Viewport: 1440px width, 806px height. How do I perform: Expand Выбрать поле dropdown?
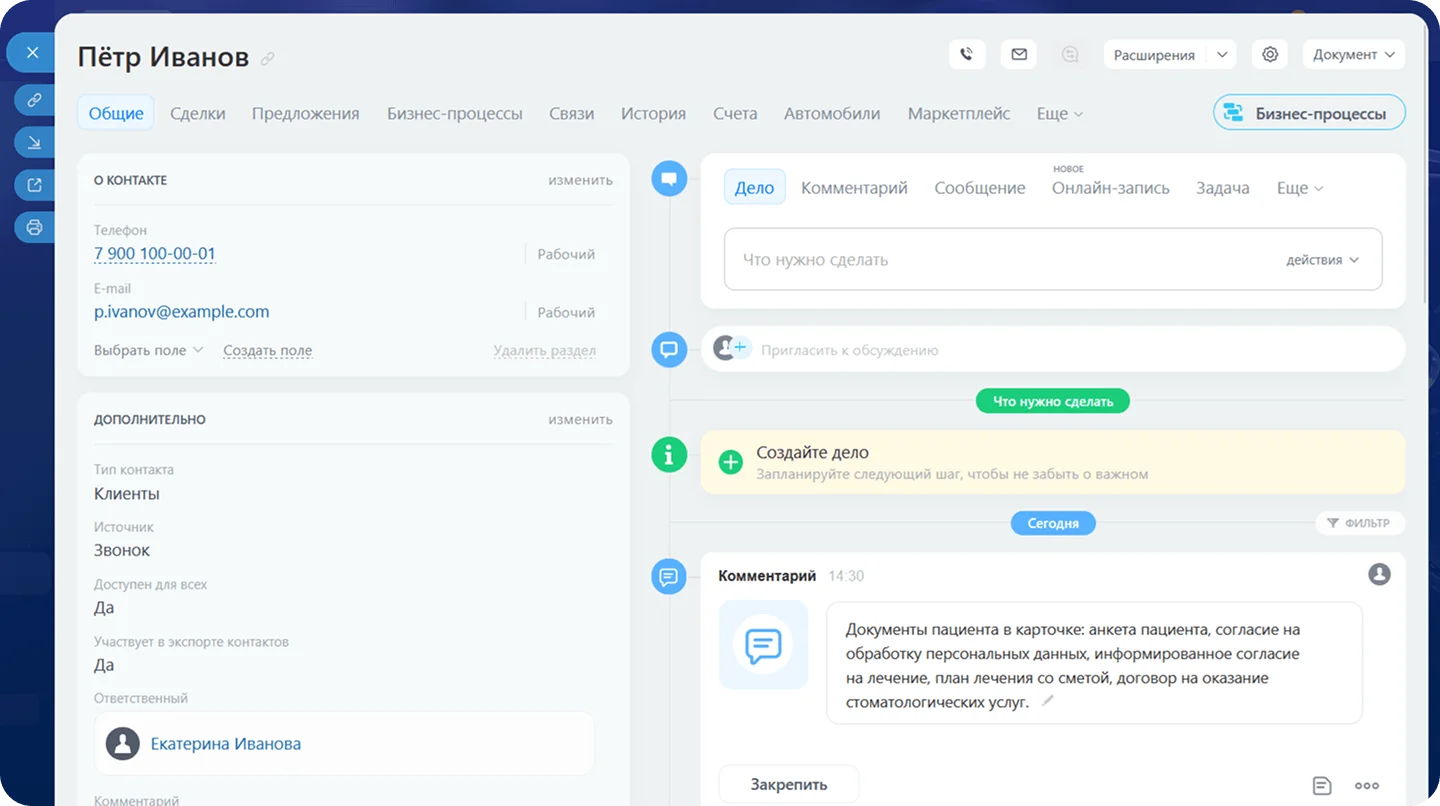[148, 350]
